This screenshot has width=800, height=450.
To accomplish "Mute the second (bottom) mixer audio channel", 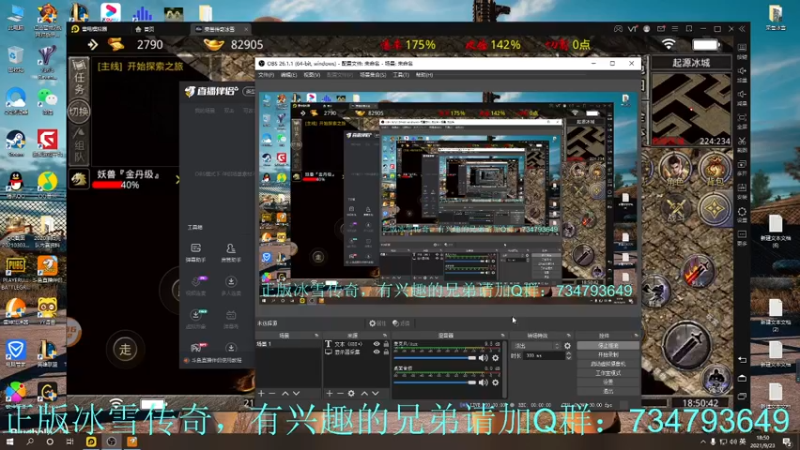I will 483,382.
